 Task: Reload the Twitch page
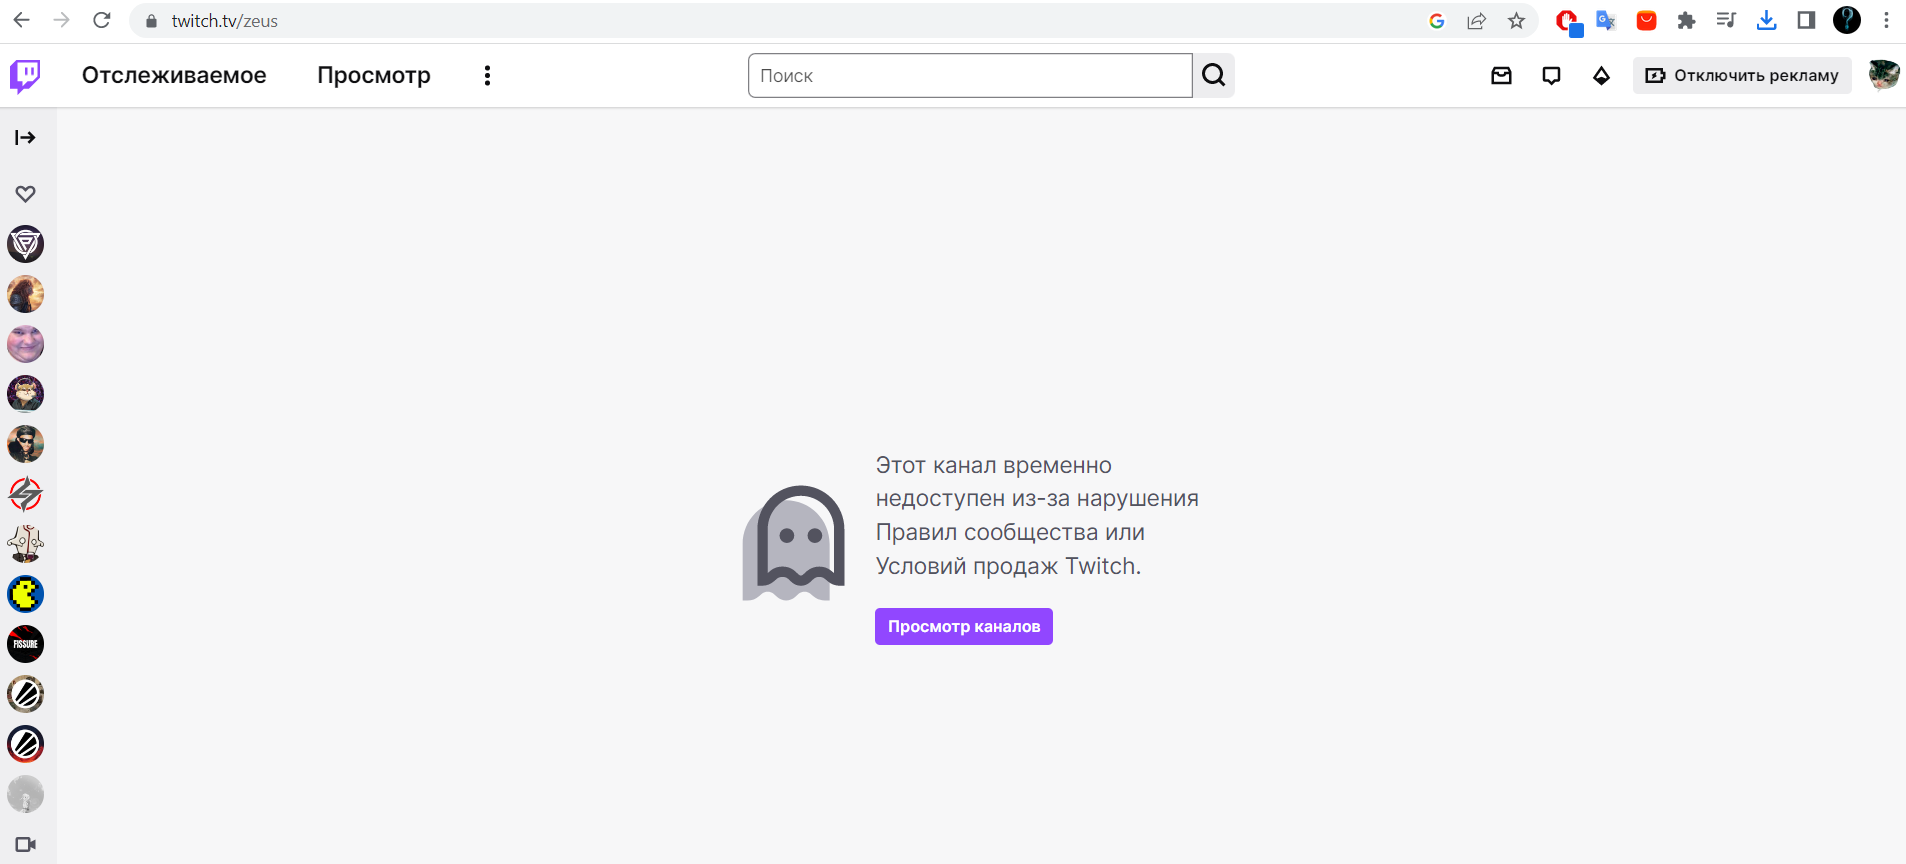click(x=101, y=20)
